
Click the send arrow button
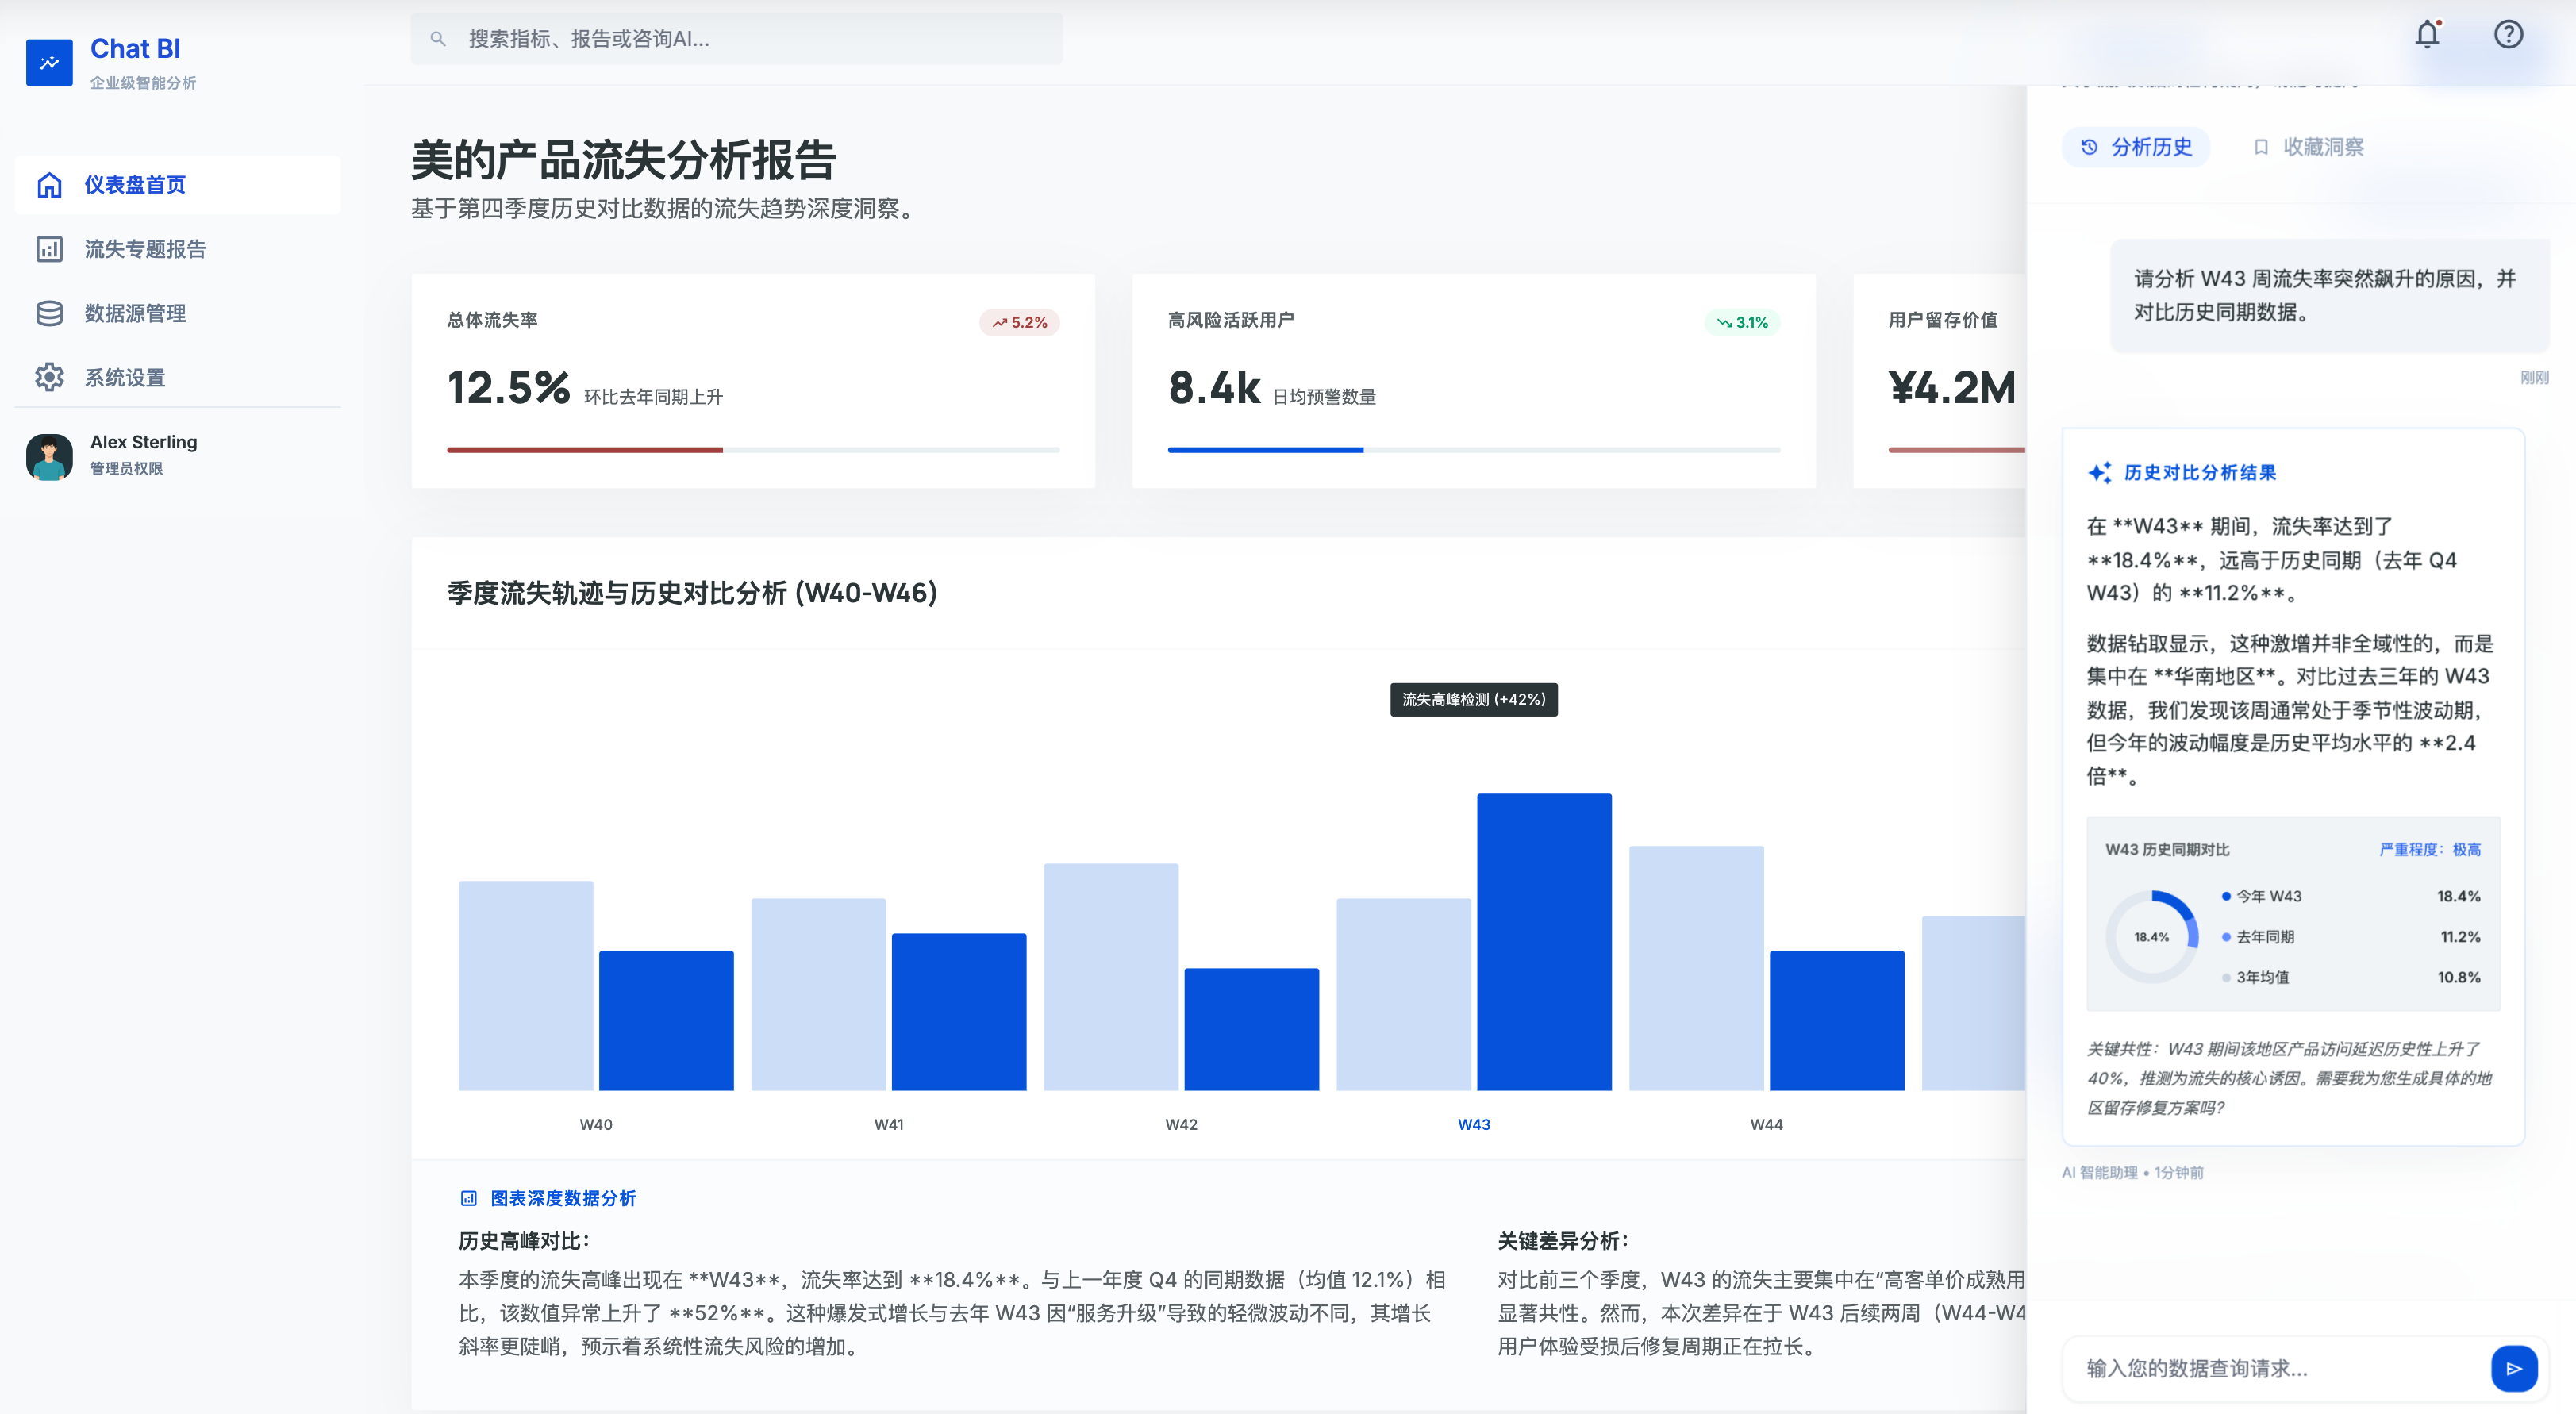2515,1368
